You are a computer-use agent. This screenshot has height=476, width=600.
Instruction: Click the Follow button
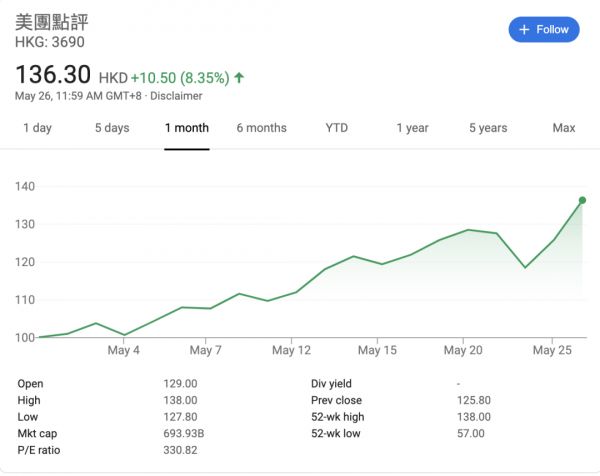[x=544, y=30]
